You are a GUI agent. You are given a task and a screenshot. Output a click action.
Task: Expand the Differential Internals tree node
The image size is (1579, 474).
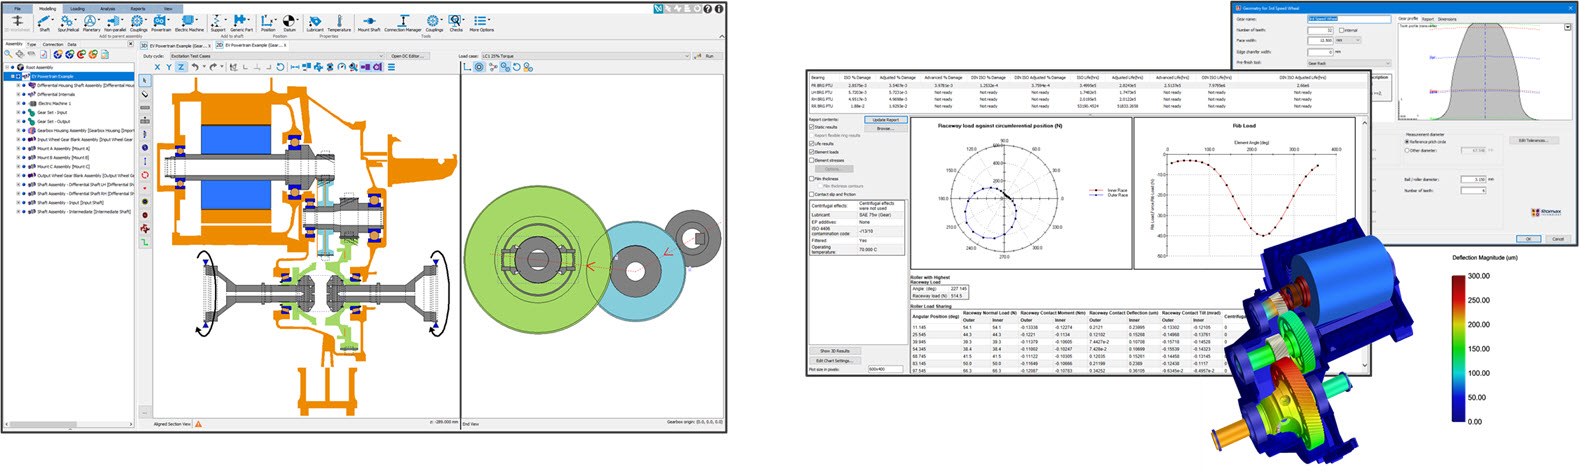(x=18, y=94)
